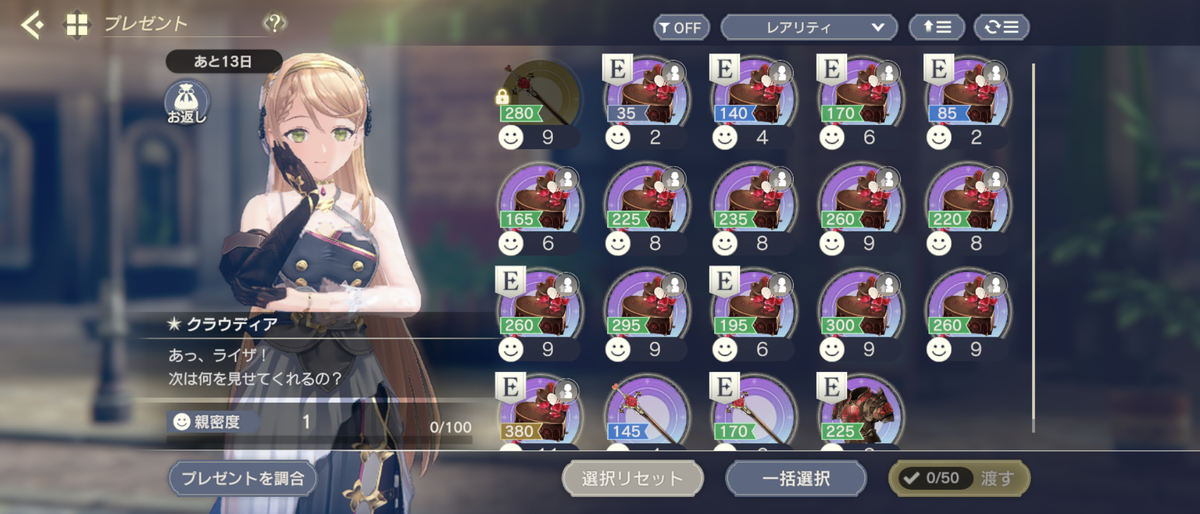This screenshot has height=514, width=1200.
Task: Toggle the filter OFF button
Action: pyautogui.click(x=681, y=27)
